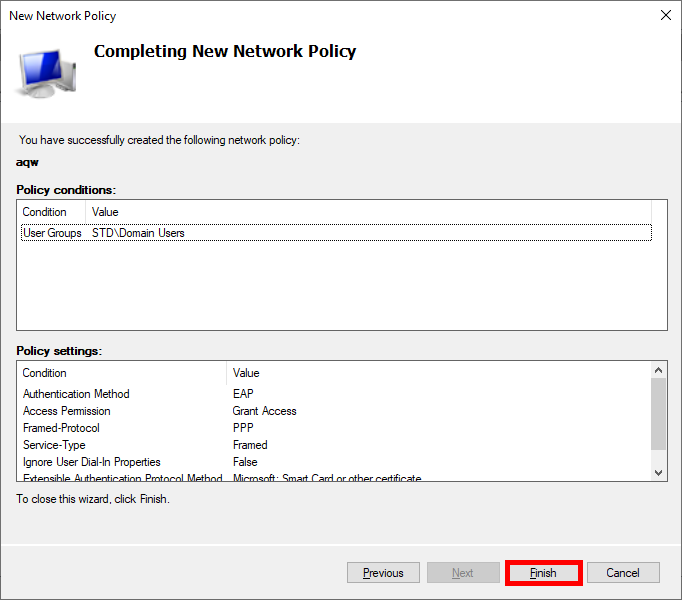Click the False value
682x600 pixels.
245,462
